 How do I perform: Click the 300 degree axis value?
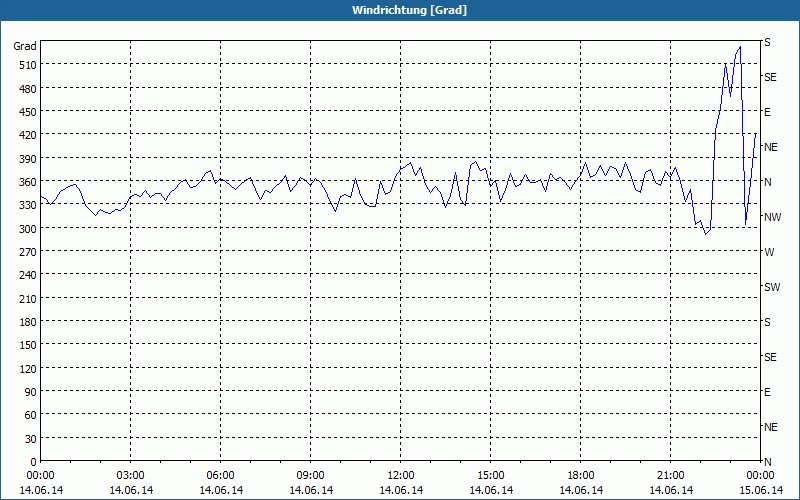point(28,229)
